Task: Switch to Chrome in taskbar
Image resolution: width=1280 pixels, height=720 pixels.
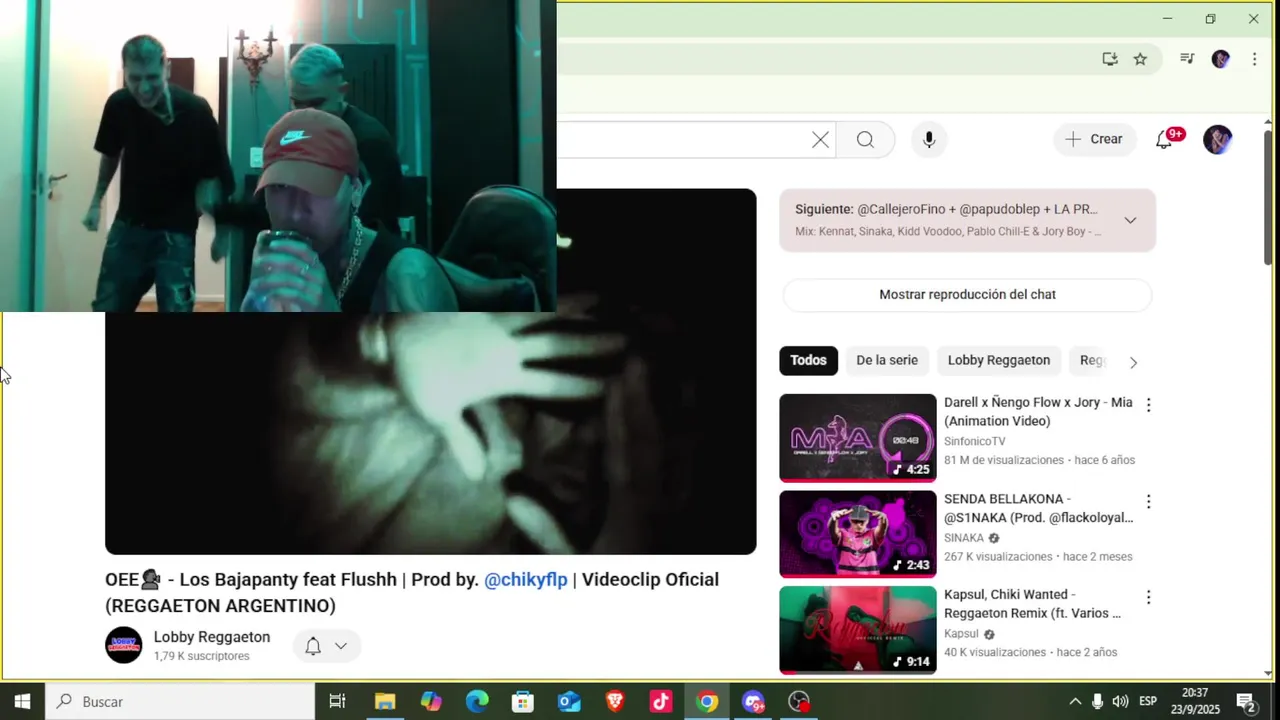Action: (x=707, y=702)
